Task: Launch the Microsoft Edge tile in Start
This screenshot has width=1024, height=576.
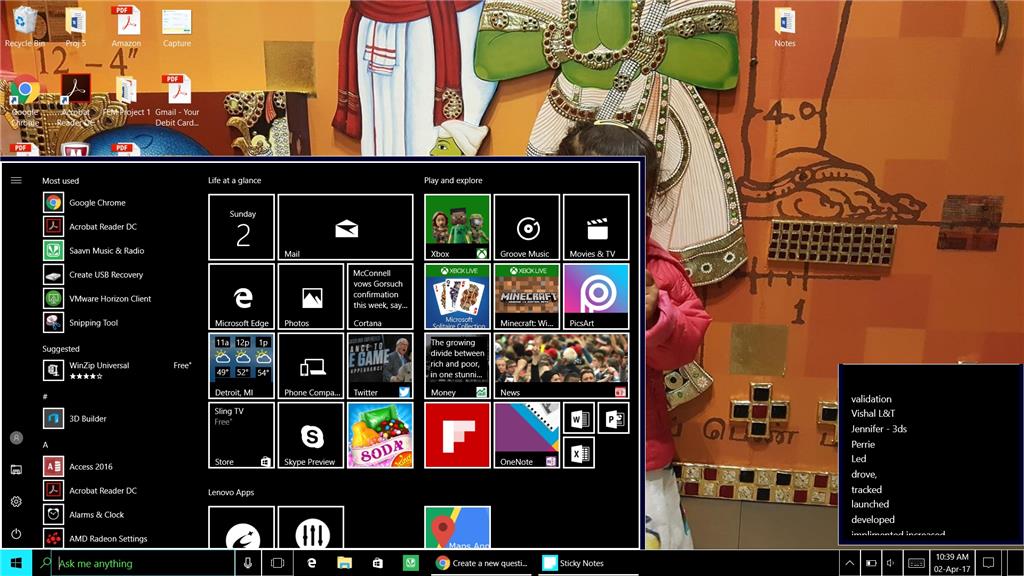Action: point(242,296)
